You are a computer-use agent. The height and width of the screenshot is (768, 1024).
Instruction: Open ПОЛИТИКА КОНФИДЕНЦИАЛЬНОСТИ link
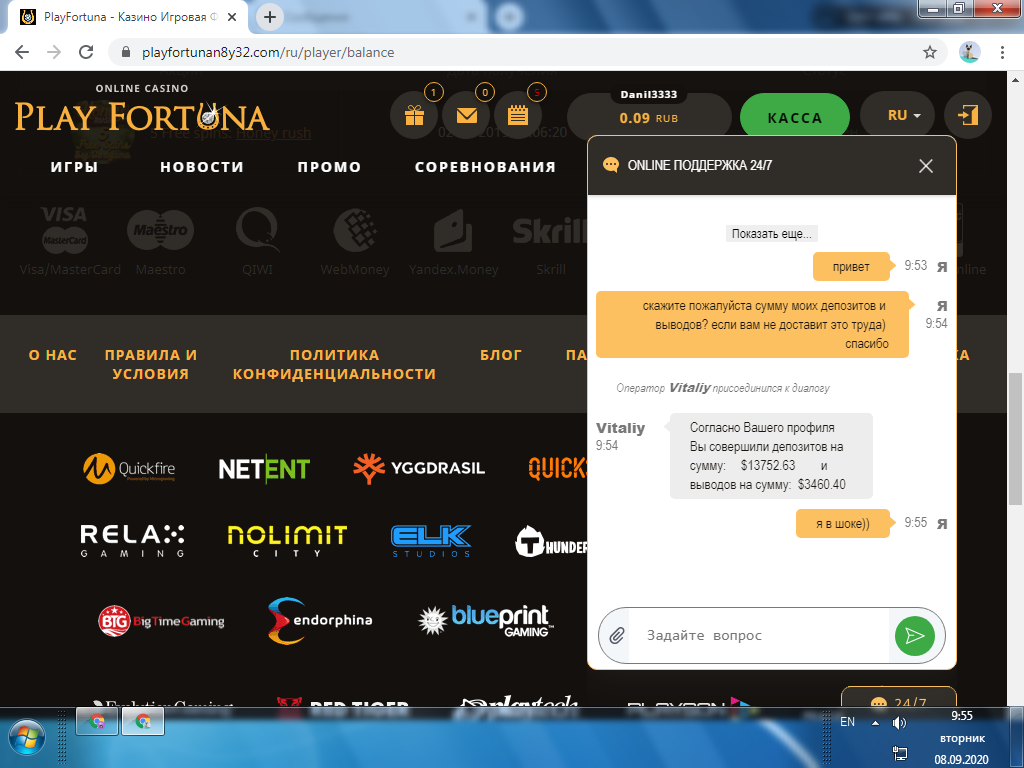pos(334,364)
